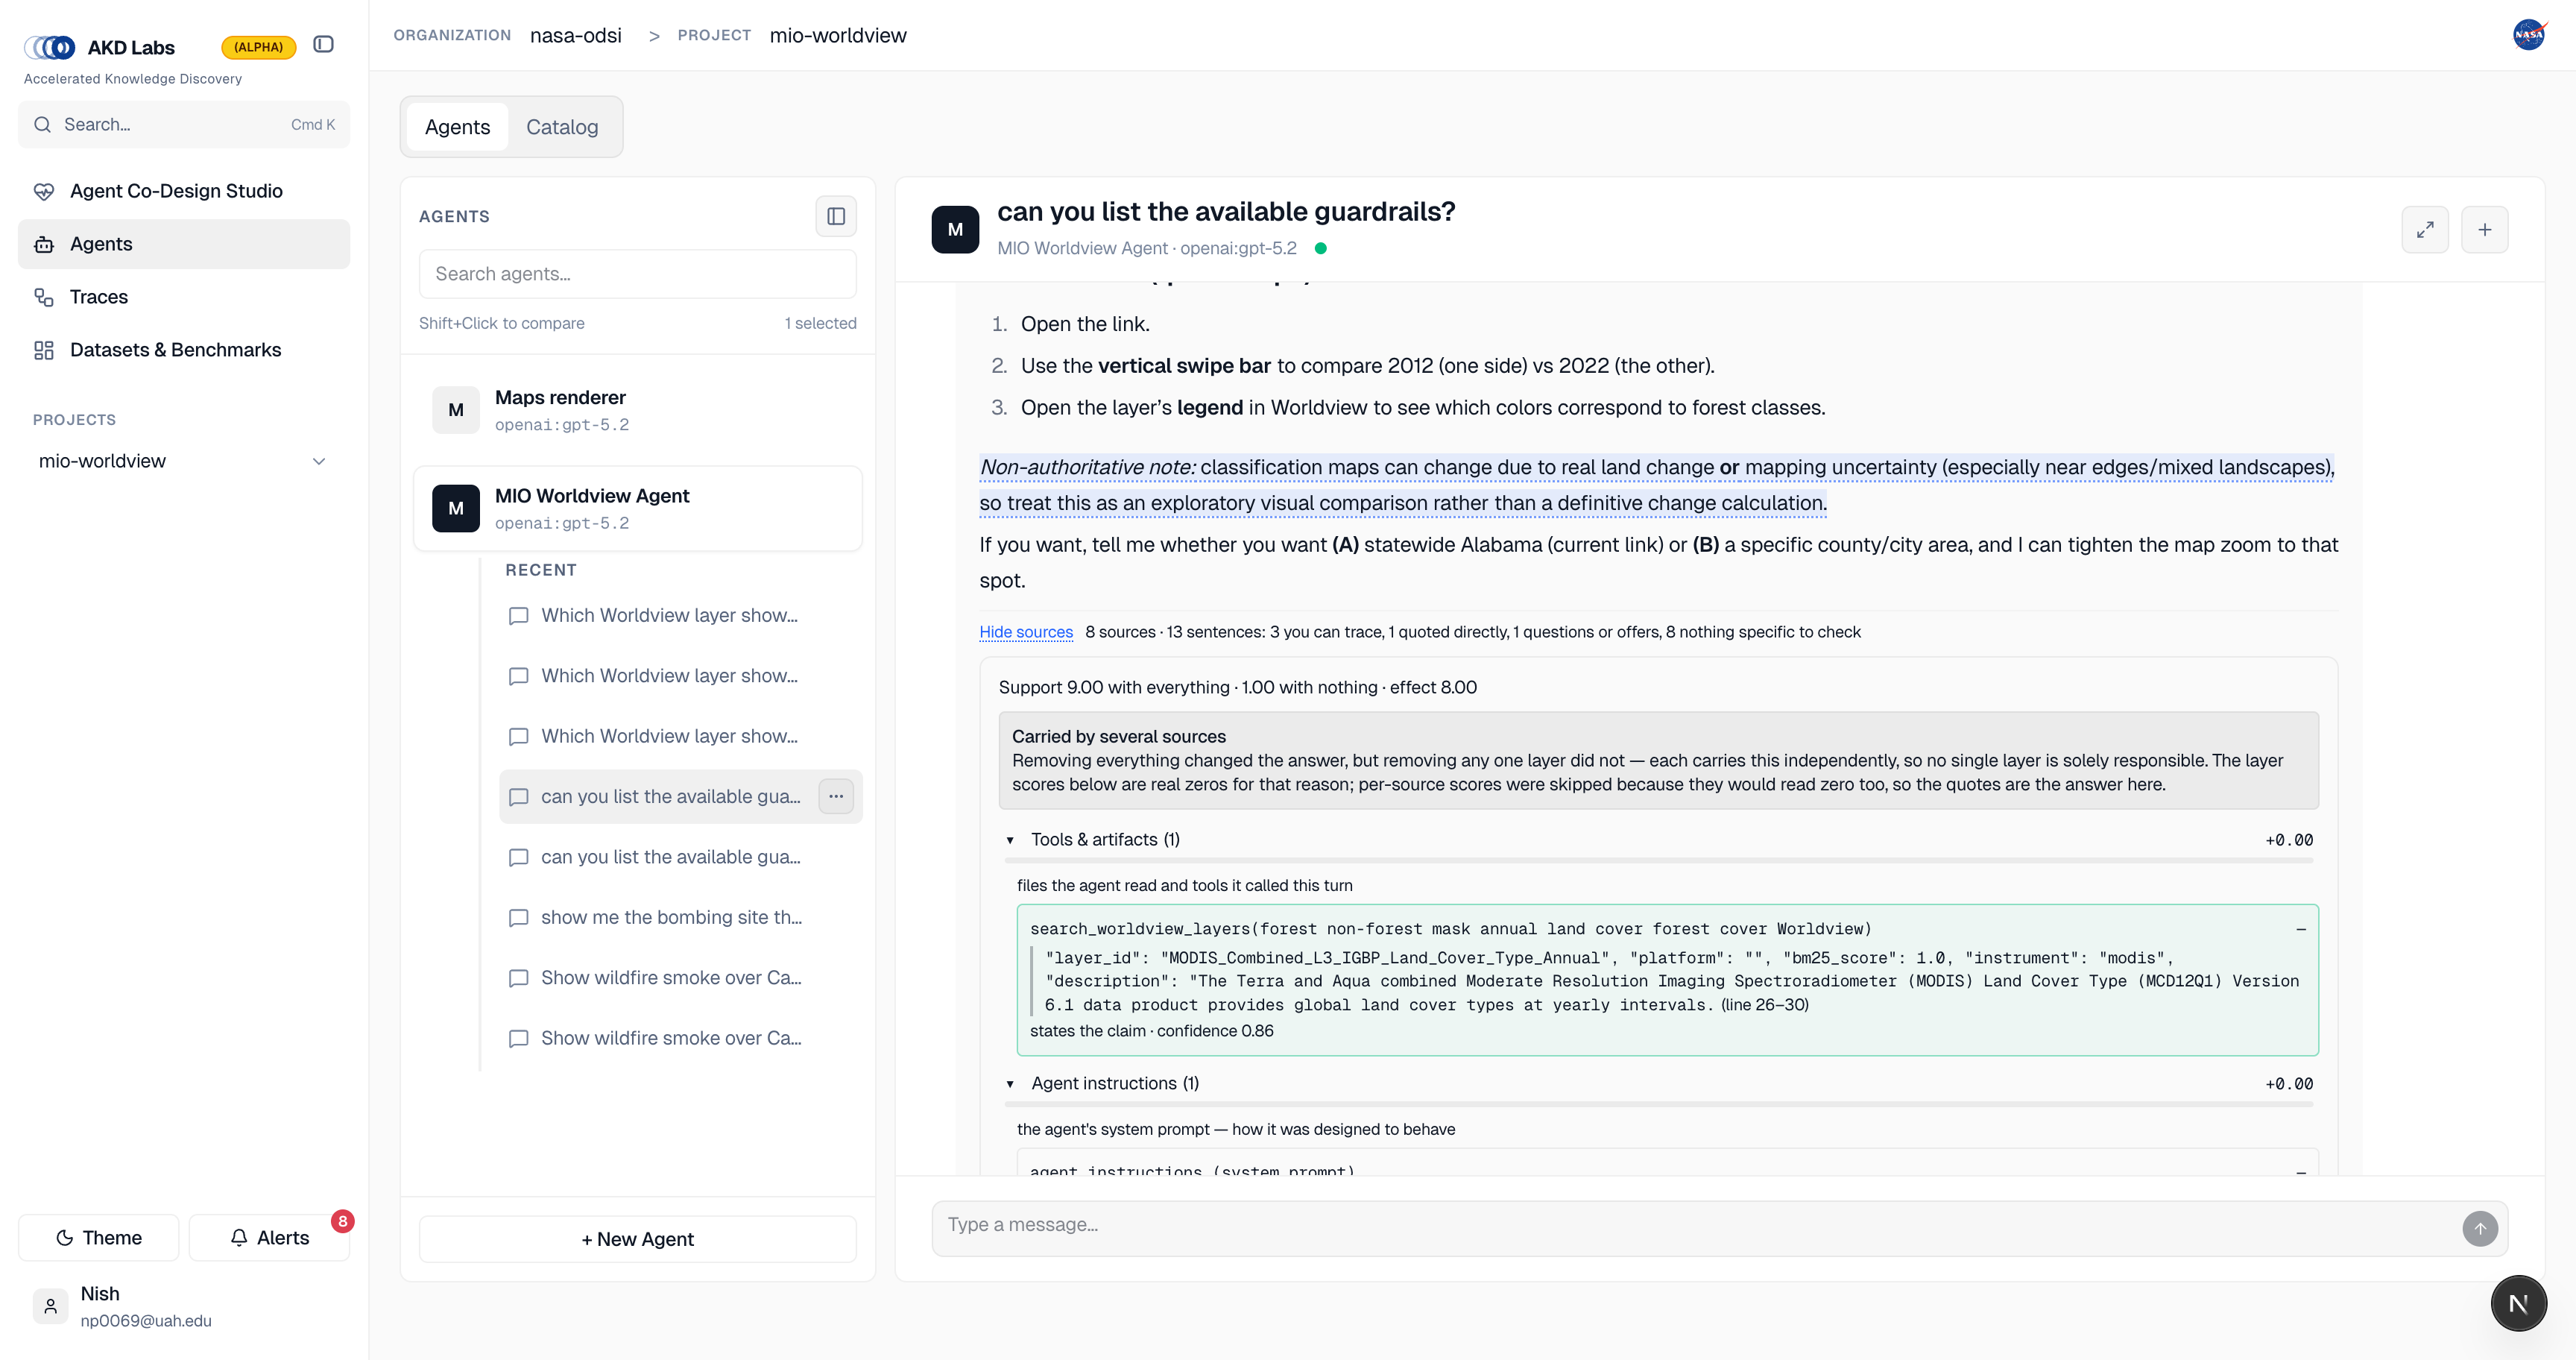Collapse the Agent instructions section
2576x1360 pixels.
(x=1010, y=1084)
